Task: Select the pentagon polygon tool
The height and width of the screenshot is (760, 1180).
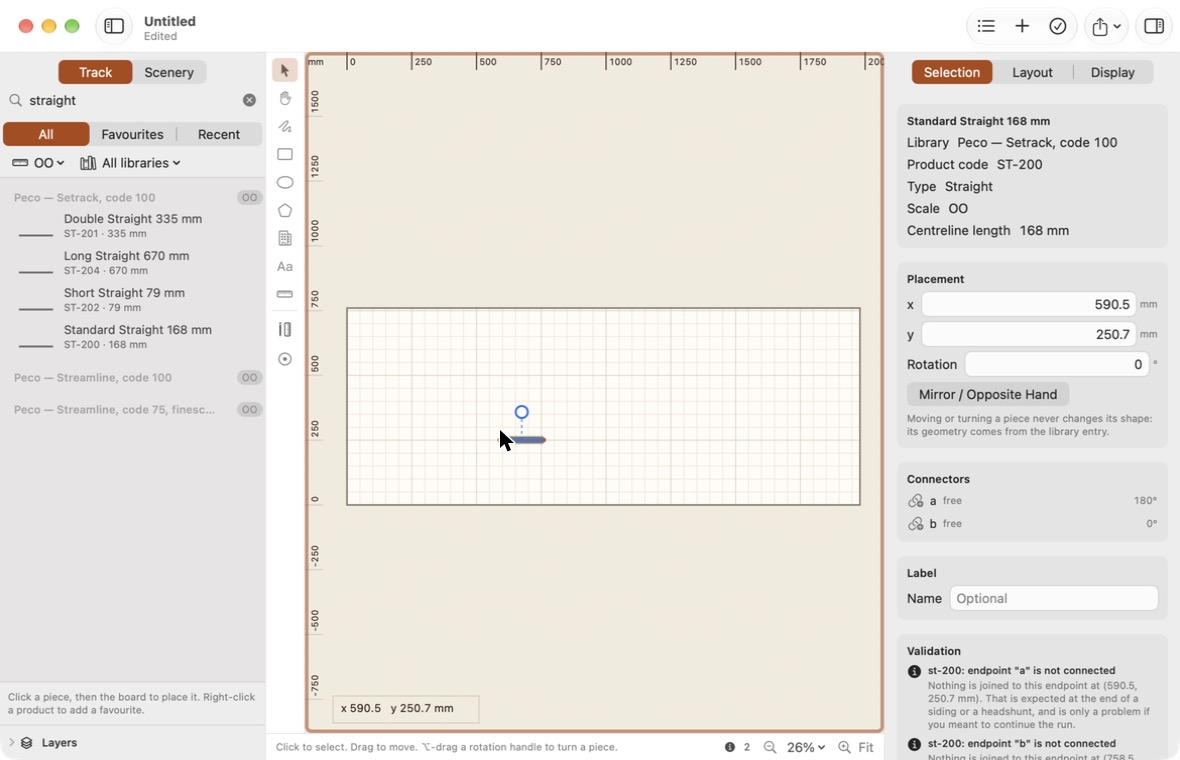Action: coord(284,211)
